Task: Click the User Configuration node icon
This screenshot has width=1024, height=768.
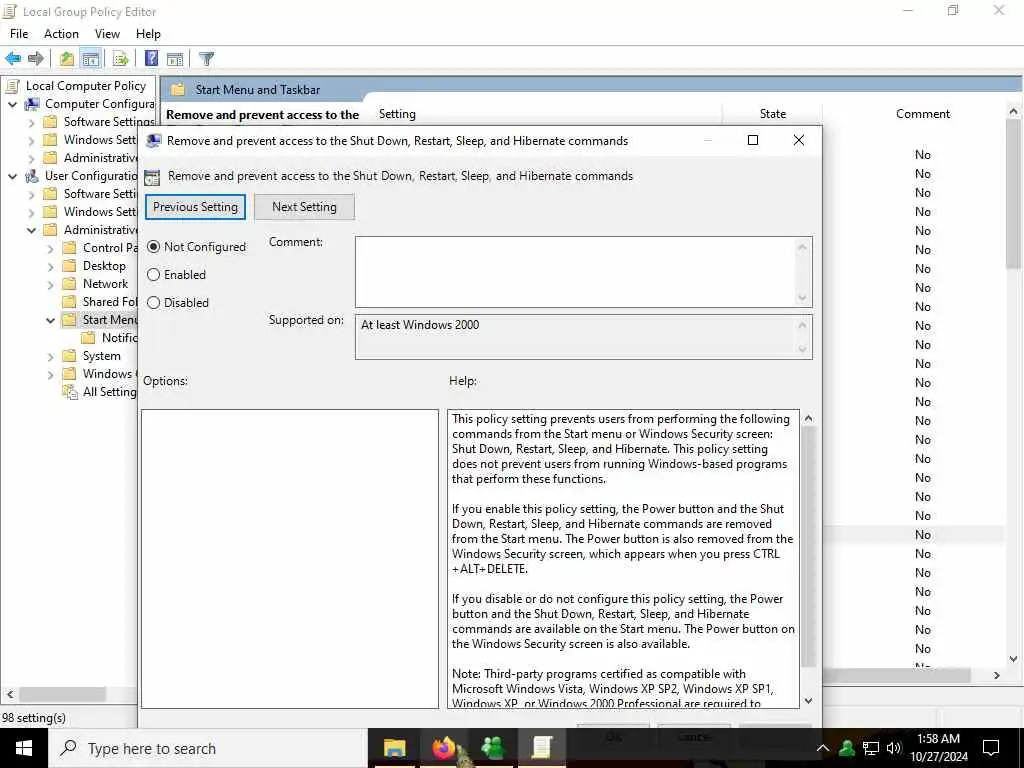Action: point(32,176)
